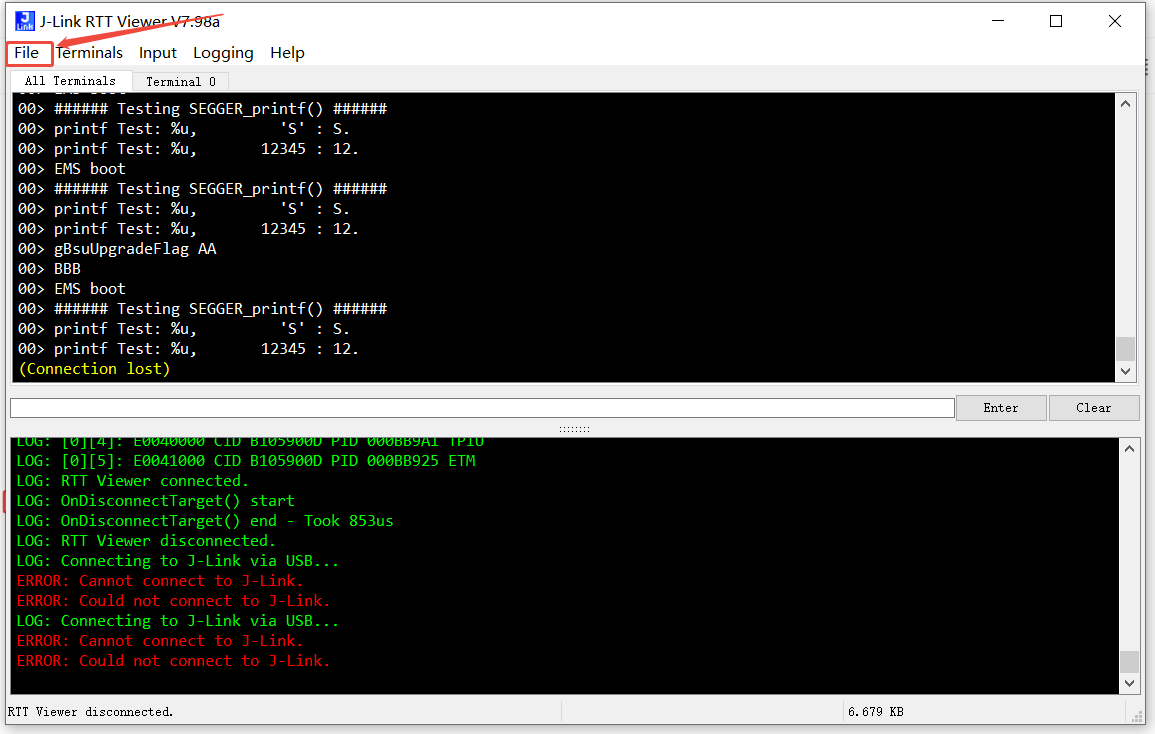Screen dimensions: 1155x734
Task: Click the "00> BBB" terminal line
Action: (x=49, y=269)
